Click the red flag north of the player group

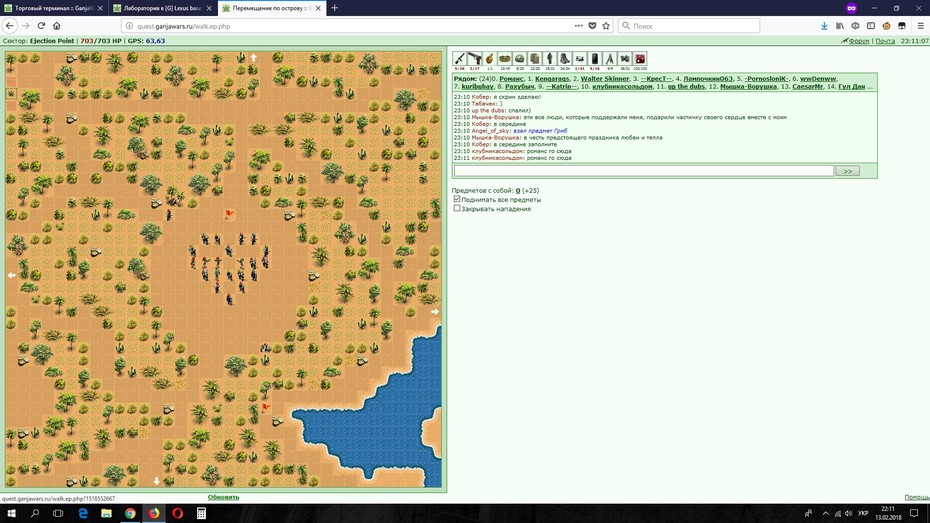[x=230, y=214]
